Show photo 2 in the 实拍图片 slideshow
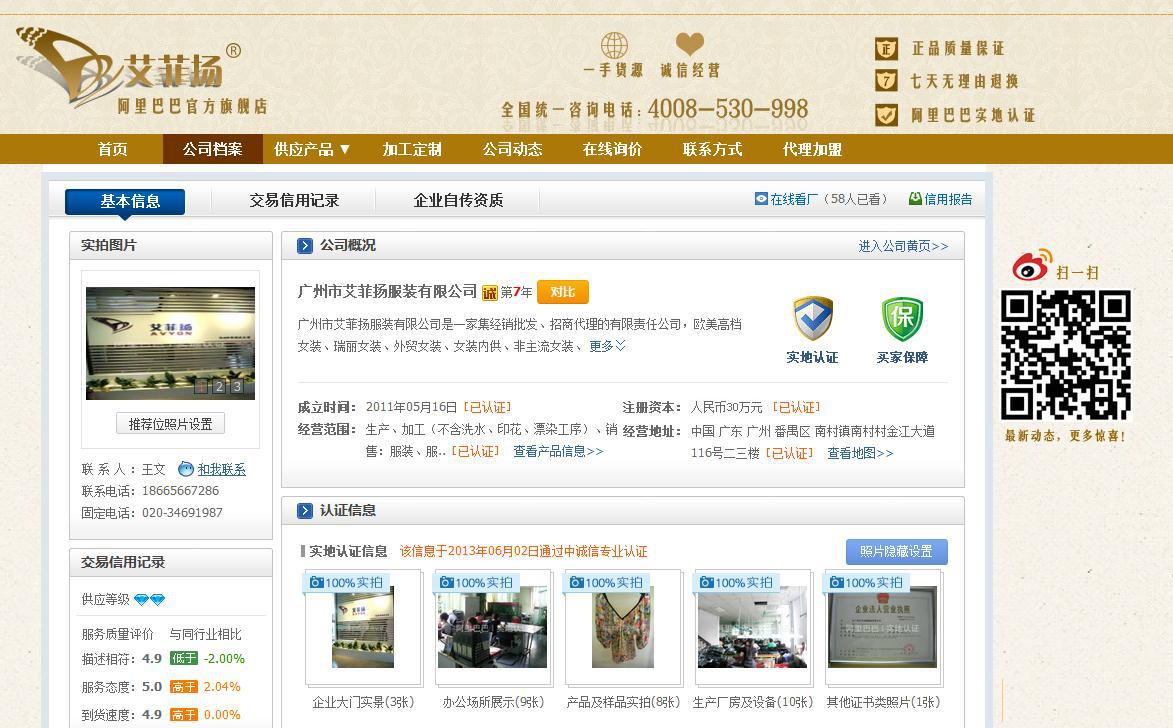This screenshot has width=1173, height=728. 218,386
